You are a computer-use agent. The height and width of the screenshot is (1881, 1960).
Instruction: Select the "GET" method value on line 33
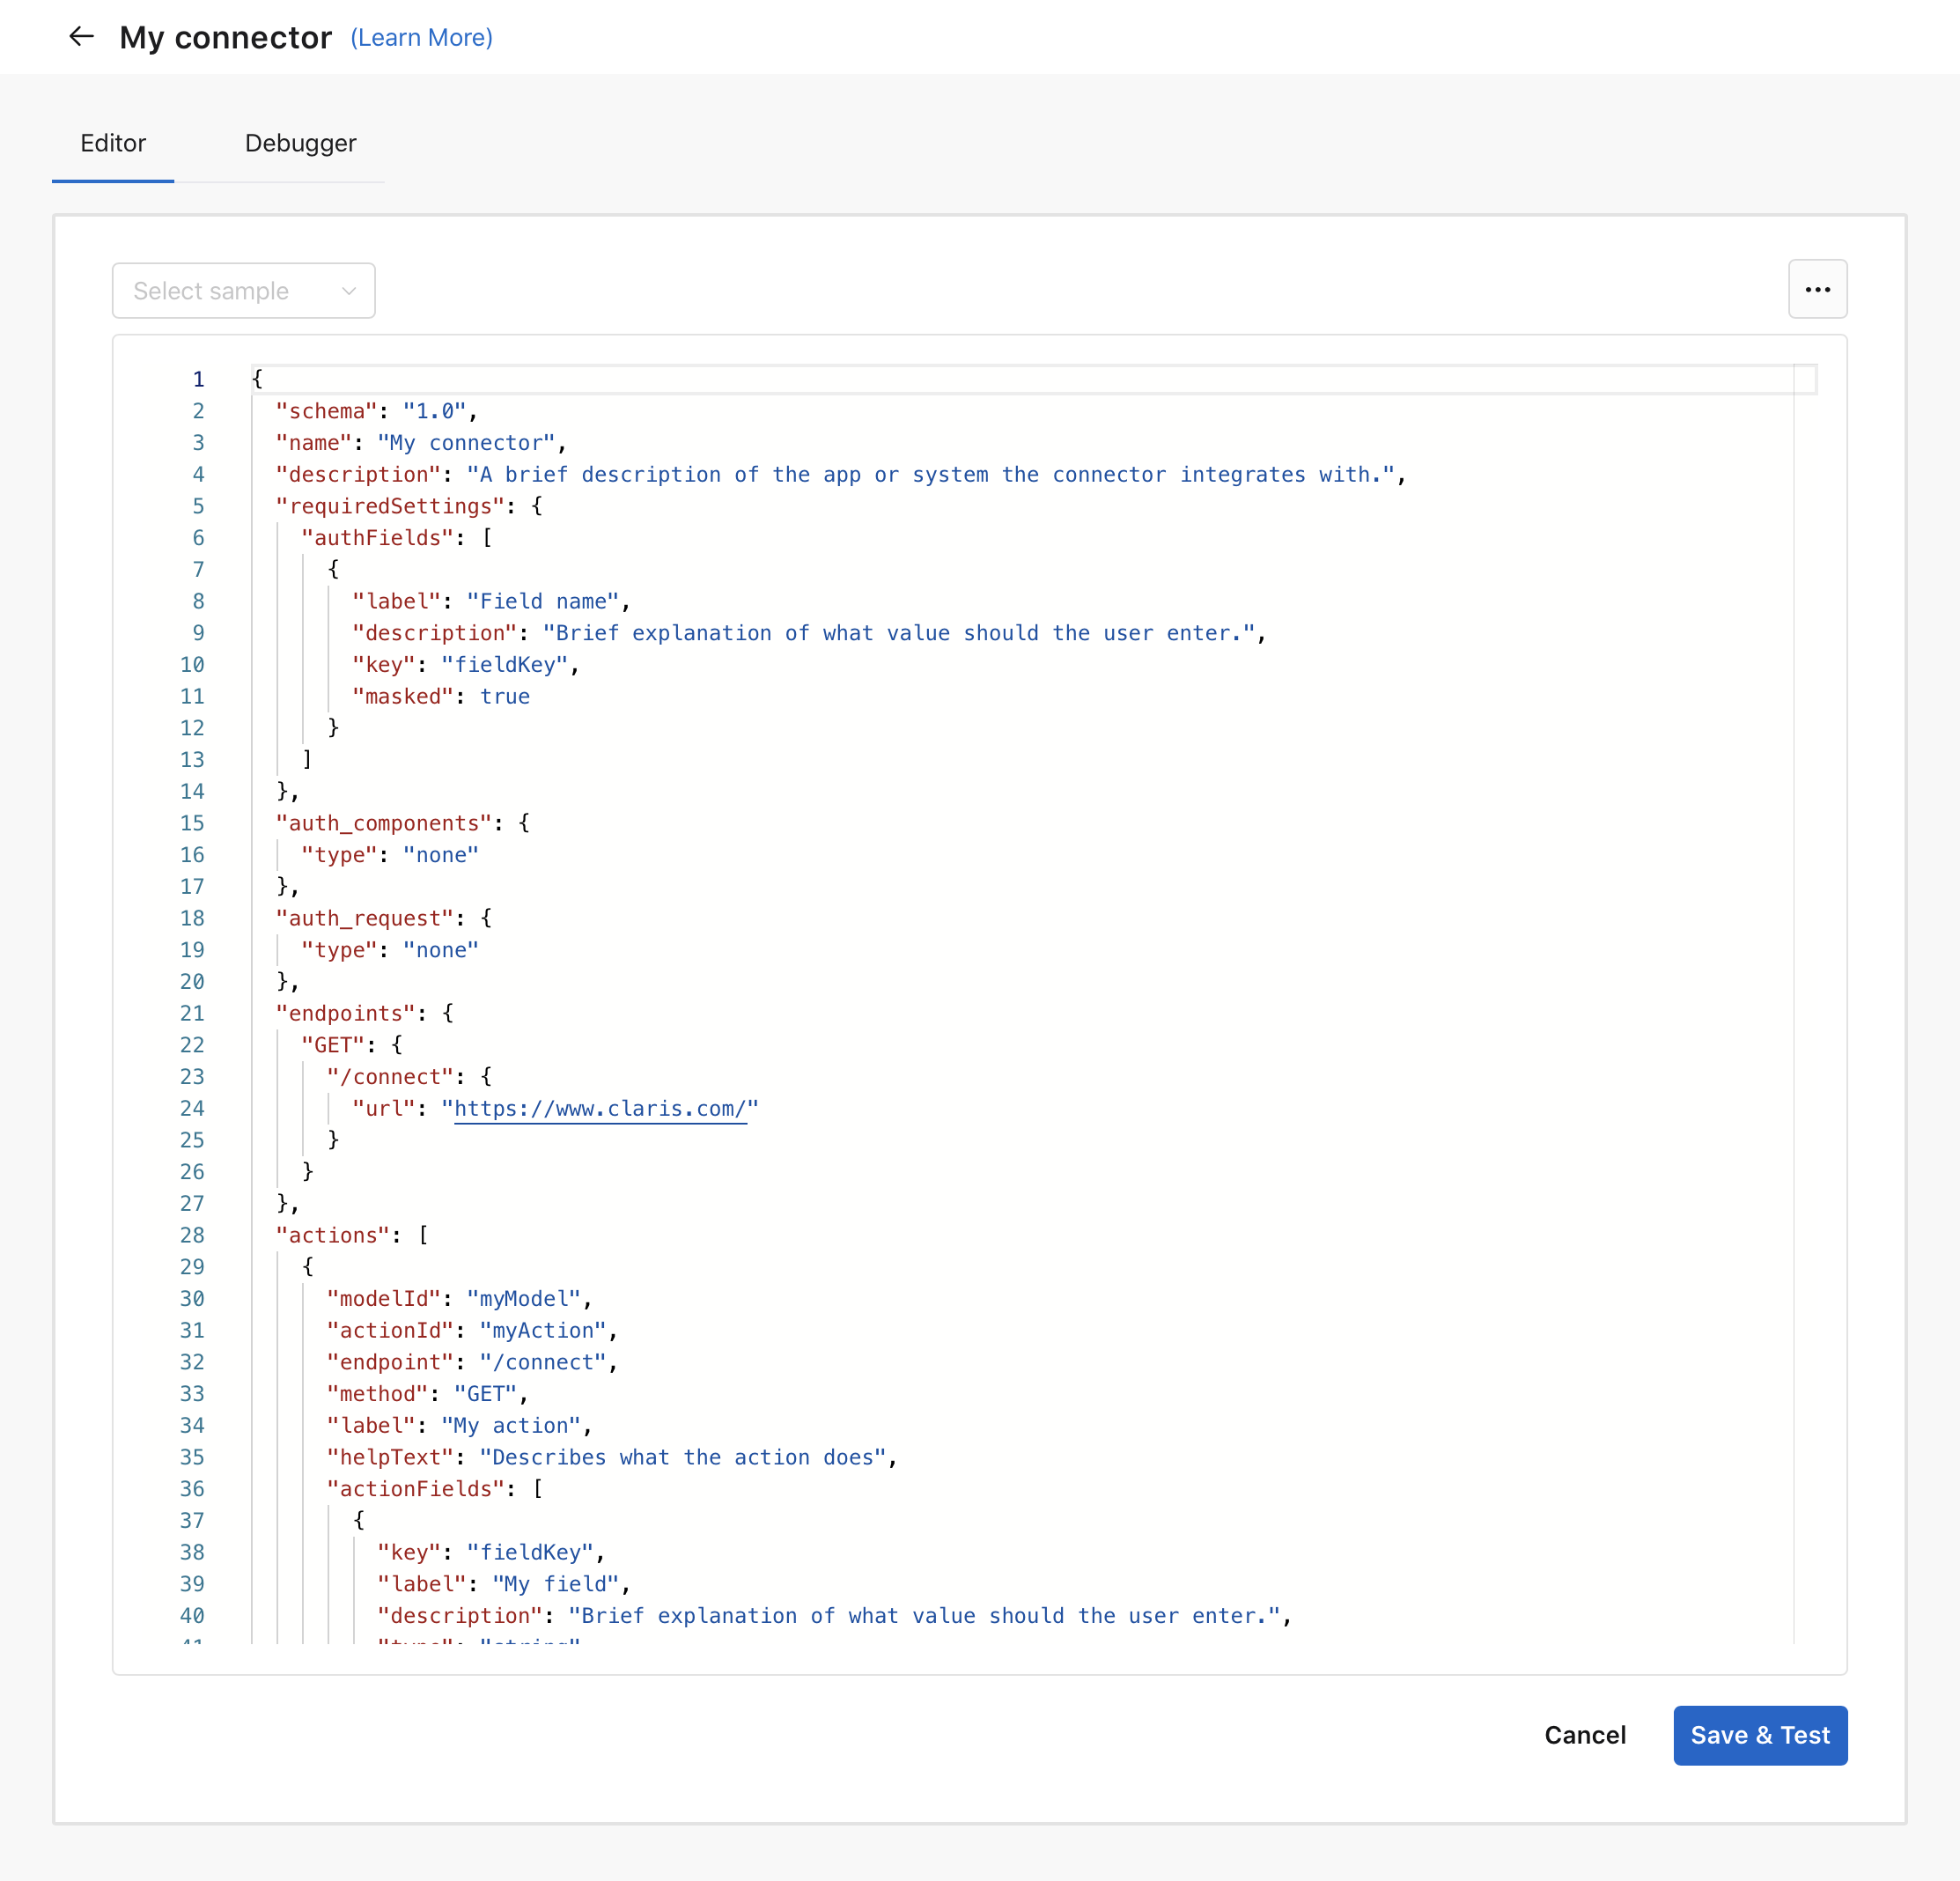click(486, 1393)
